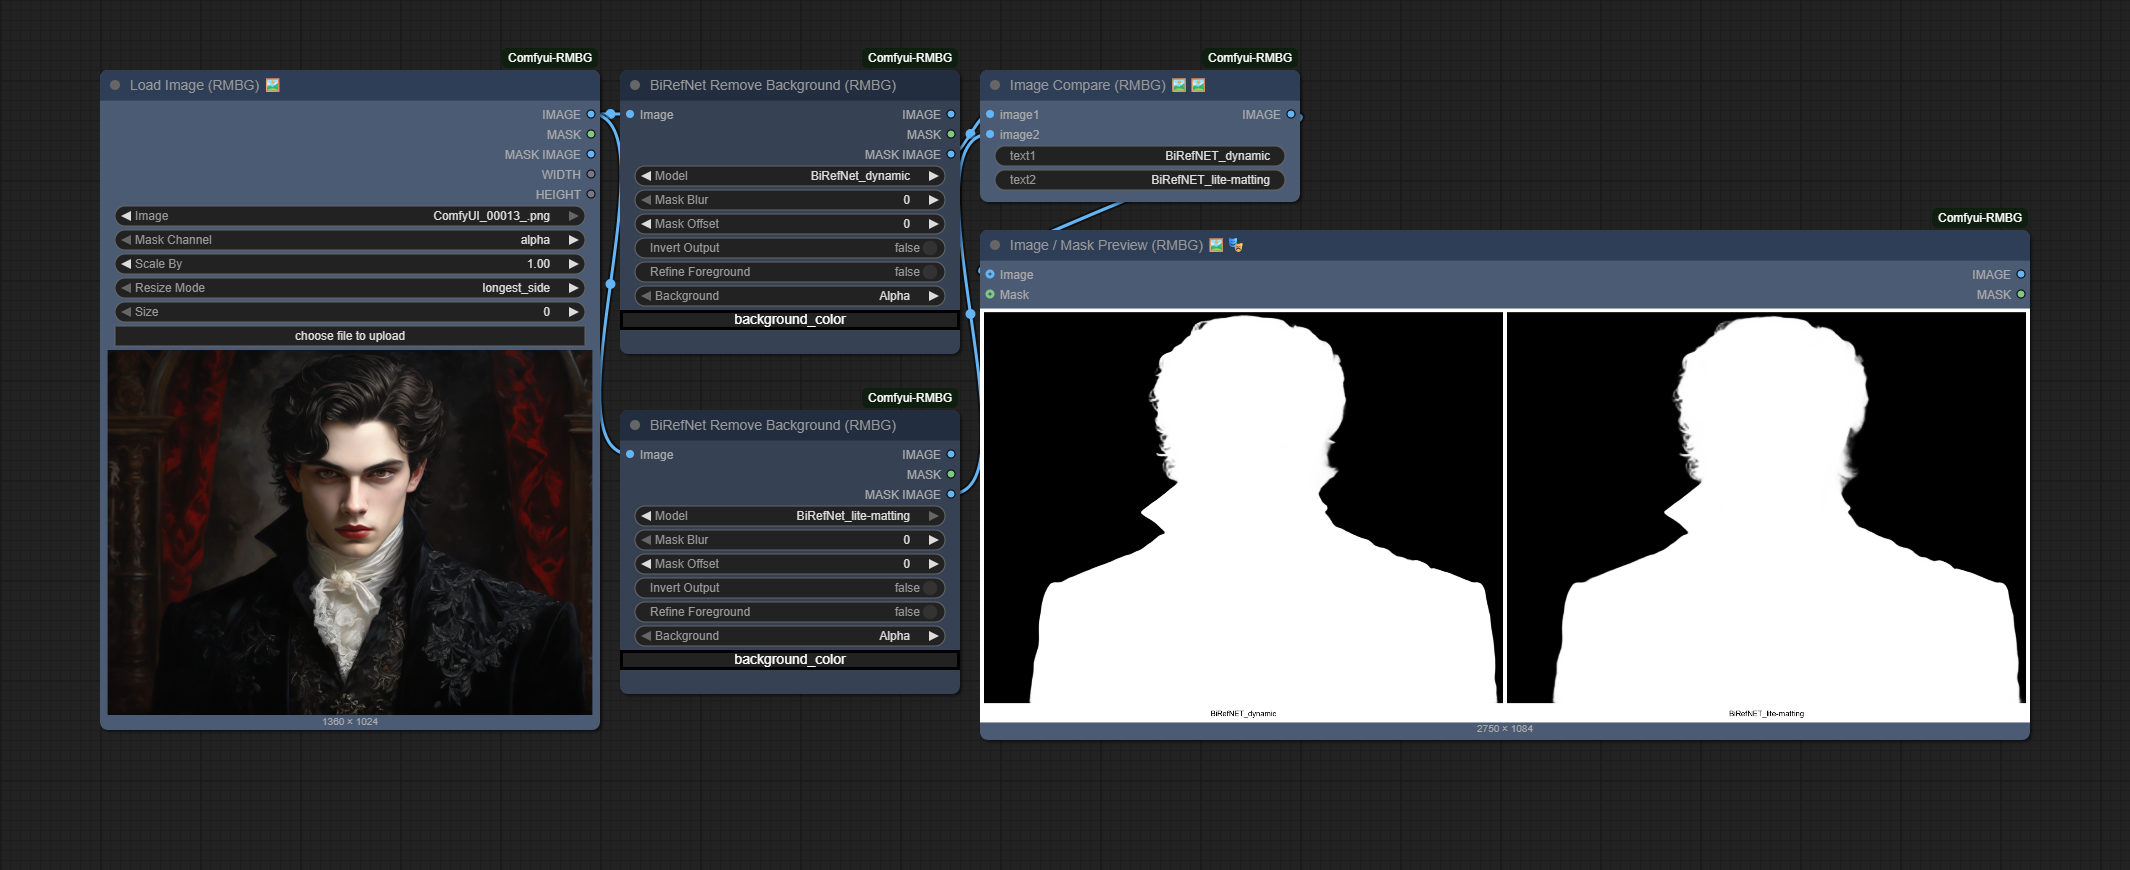Click the Load Image IMAGE output socket
Viewport: 2130px width, 870px height.
point(591,114)
